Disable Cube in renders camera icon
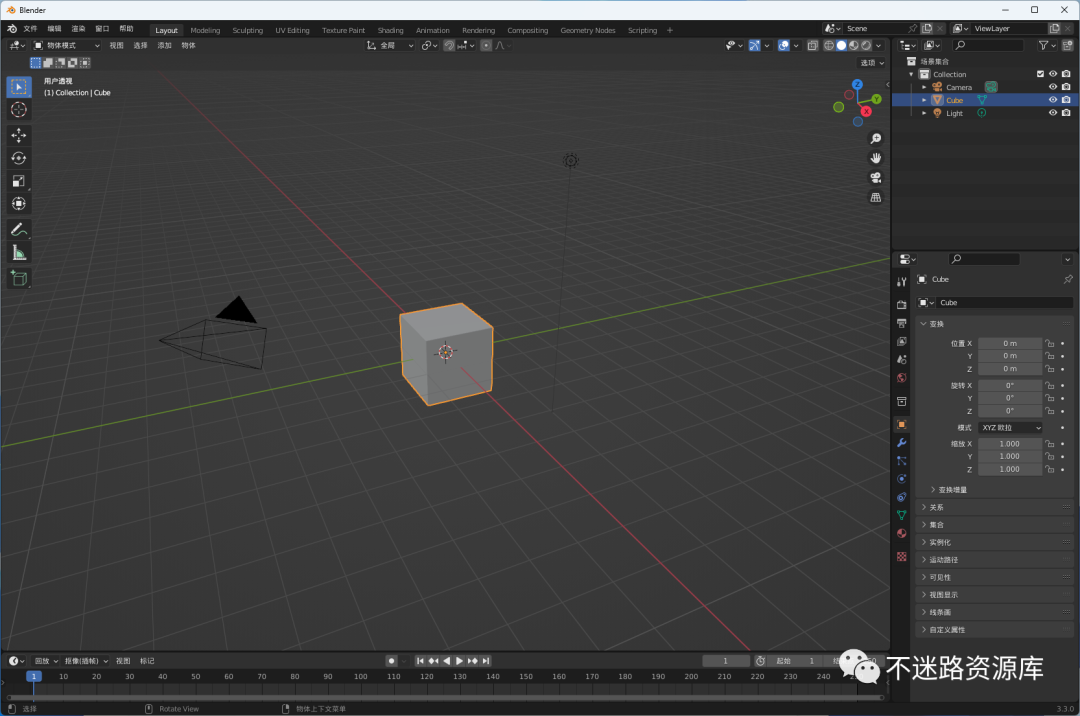 pyautogui.click(x=1066, y=100)
